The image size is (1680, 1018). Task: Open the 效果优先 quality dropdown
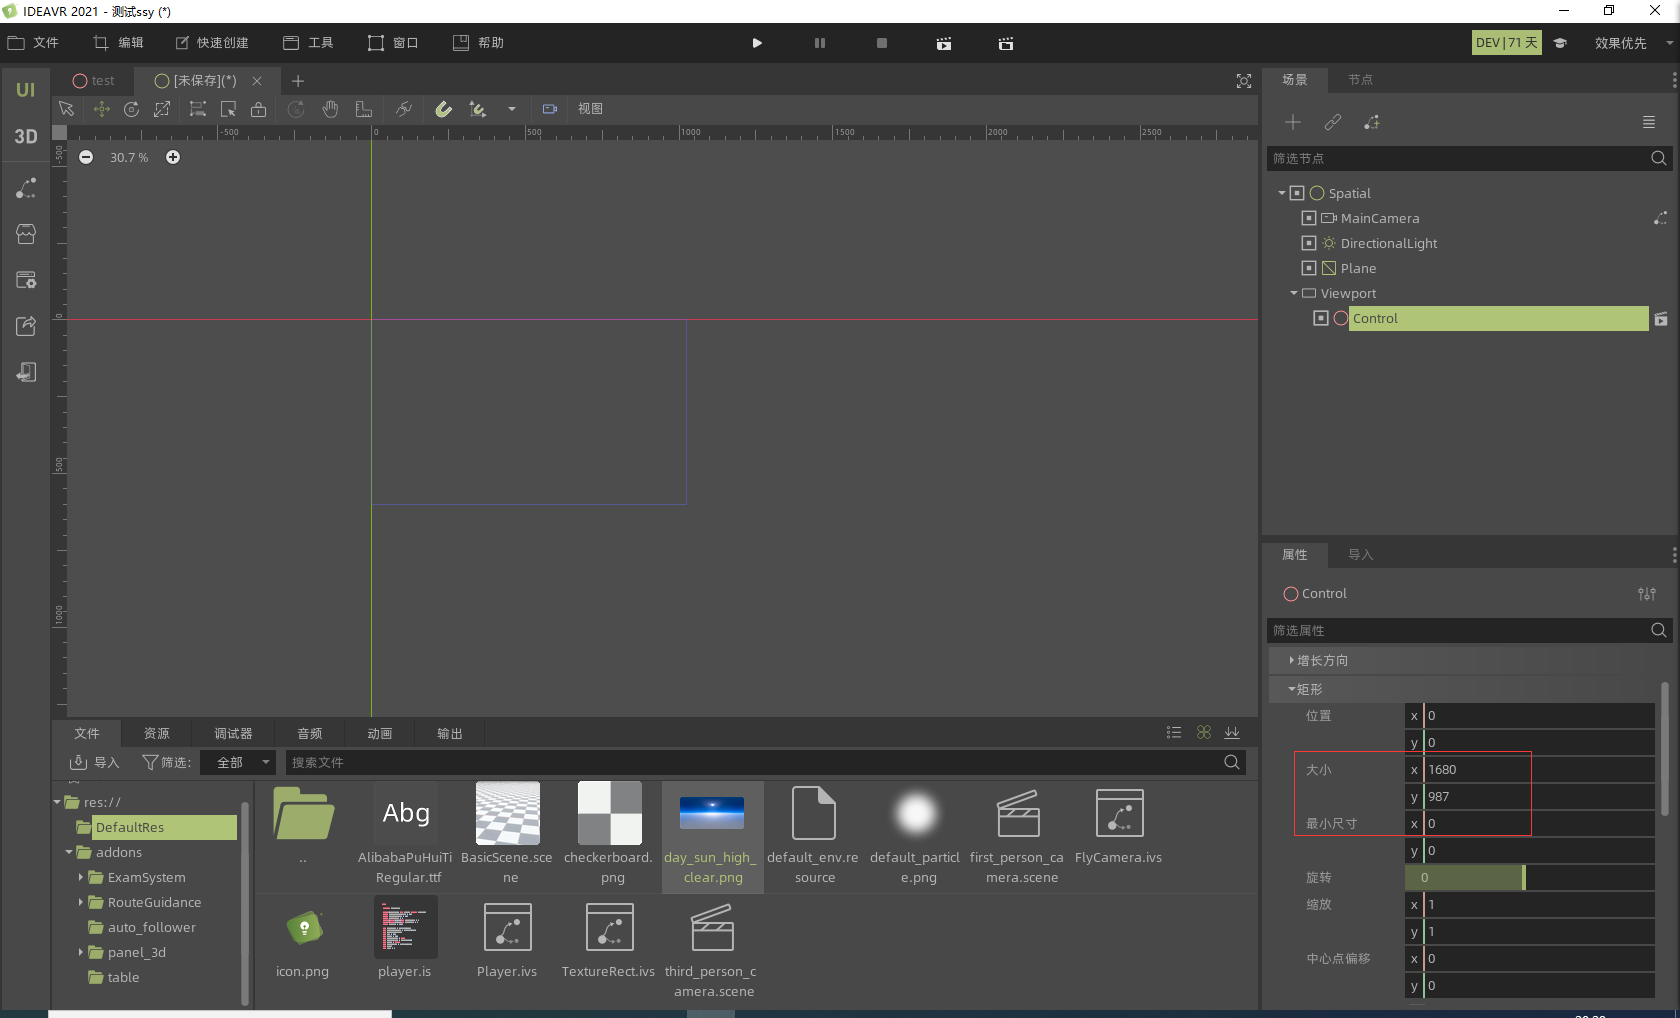pyautogui.click(x=1633, y=43)
